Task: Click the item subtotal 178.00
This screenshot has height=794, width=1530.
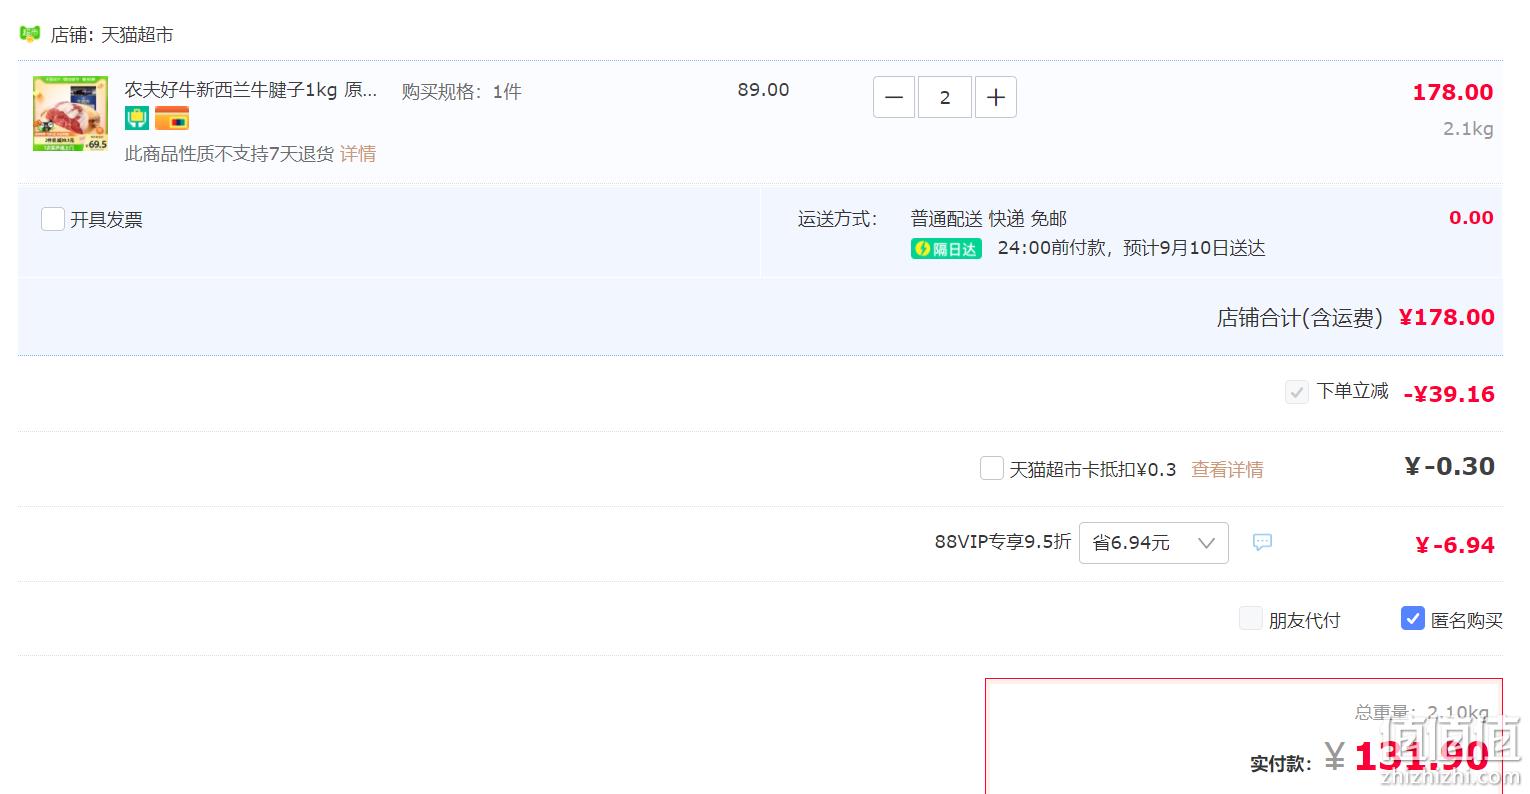Action: [x=1453, y=92]
